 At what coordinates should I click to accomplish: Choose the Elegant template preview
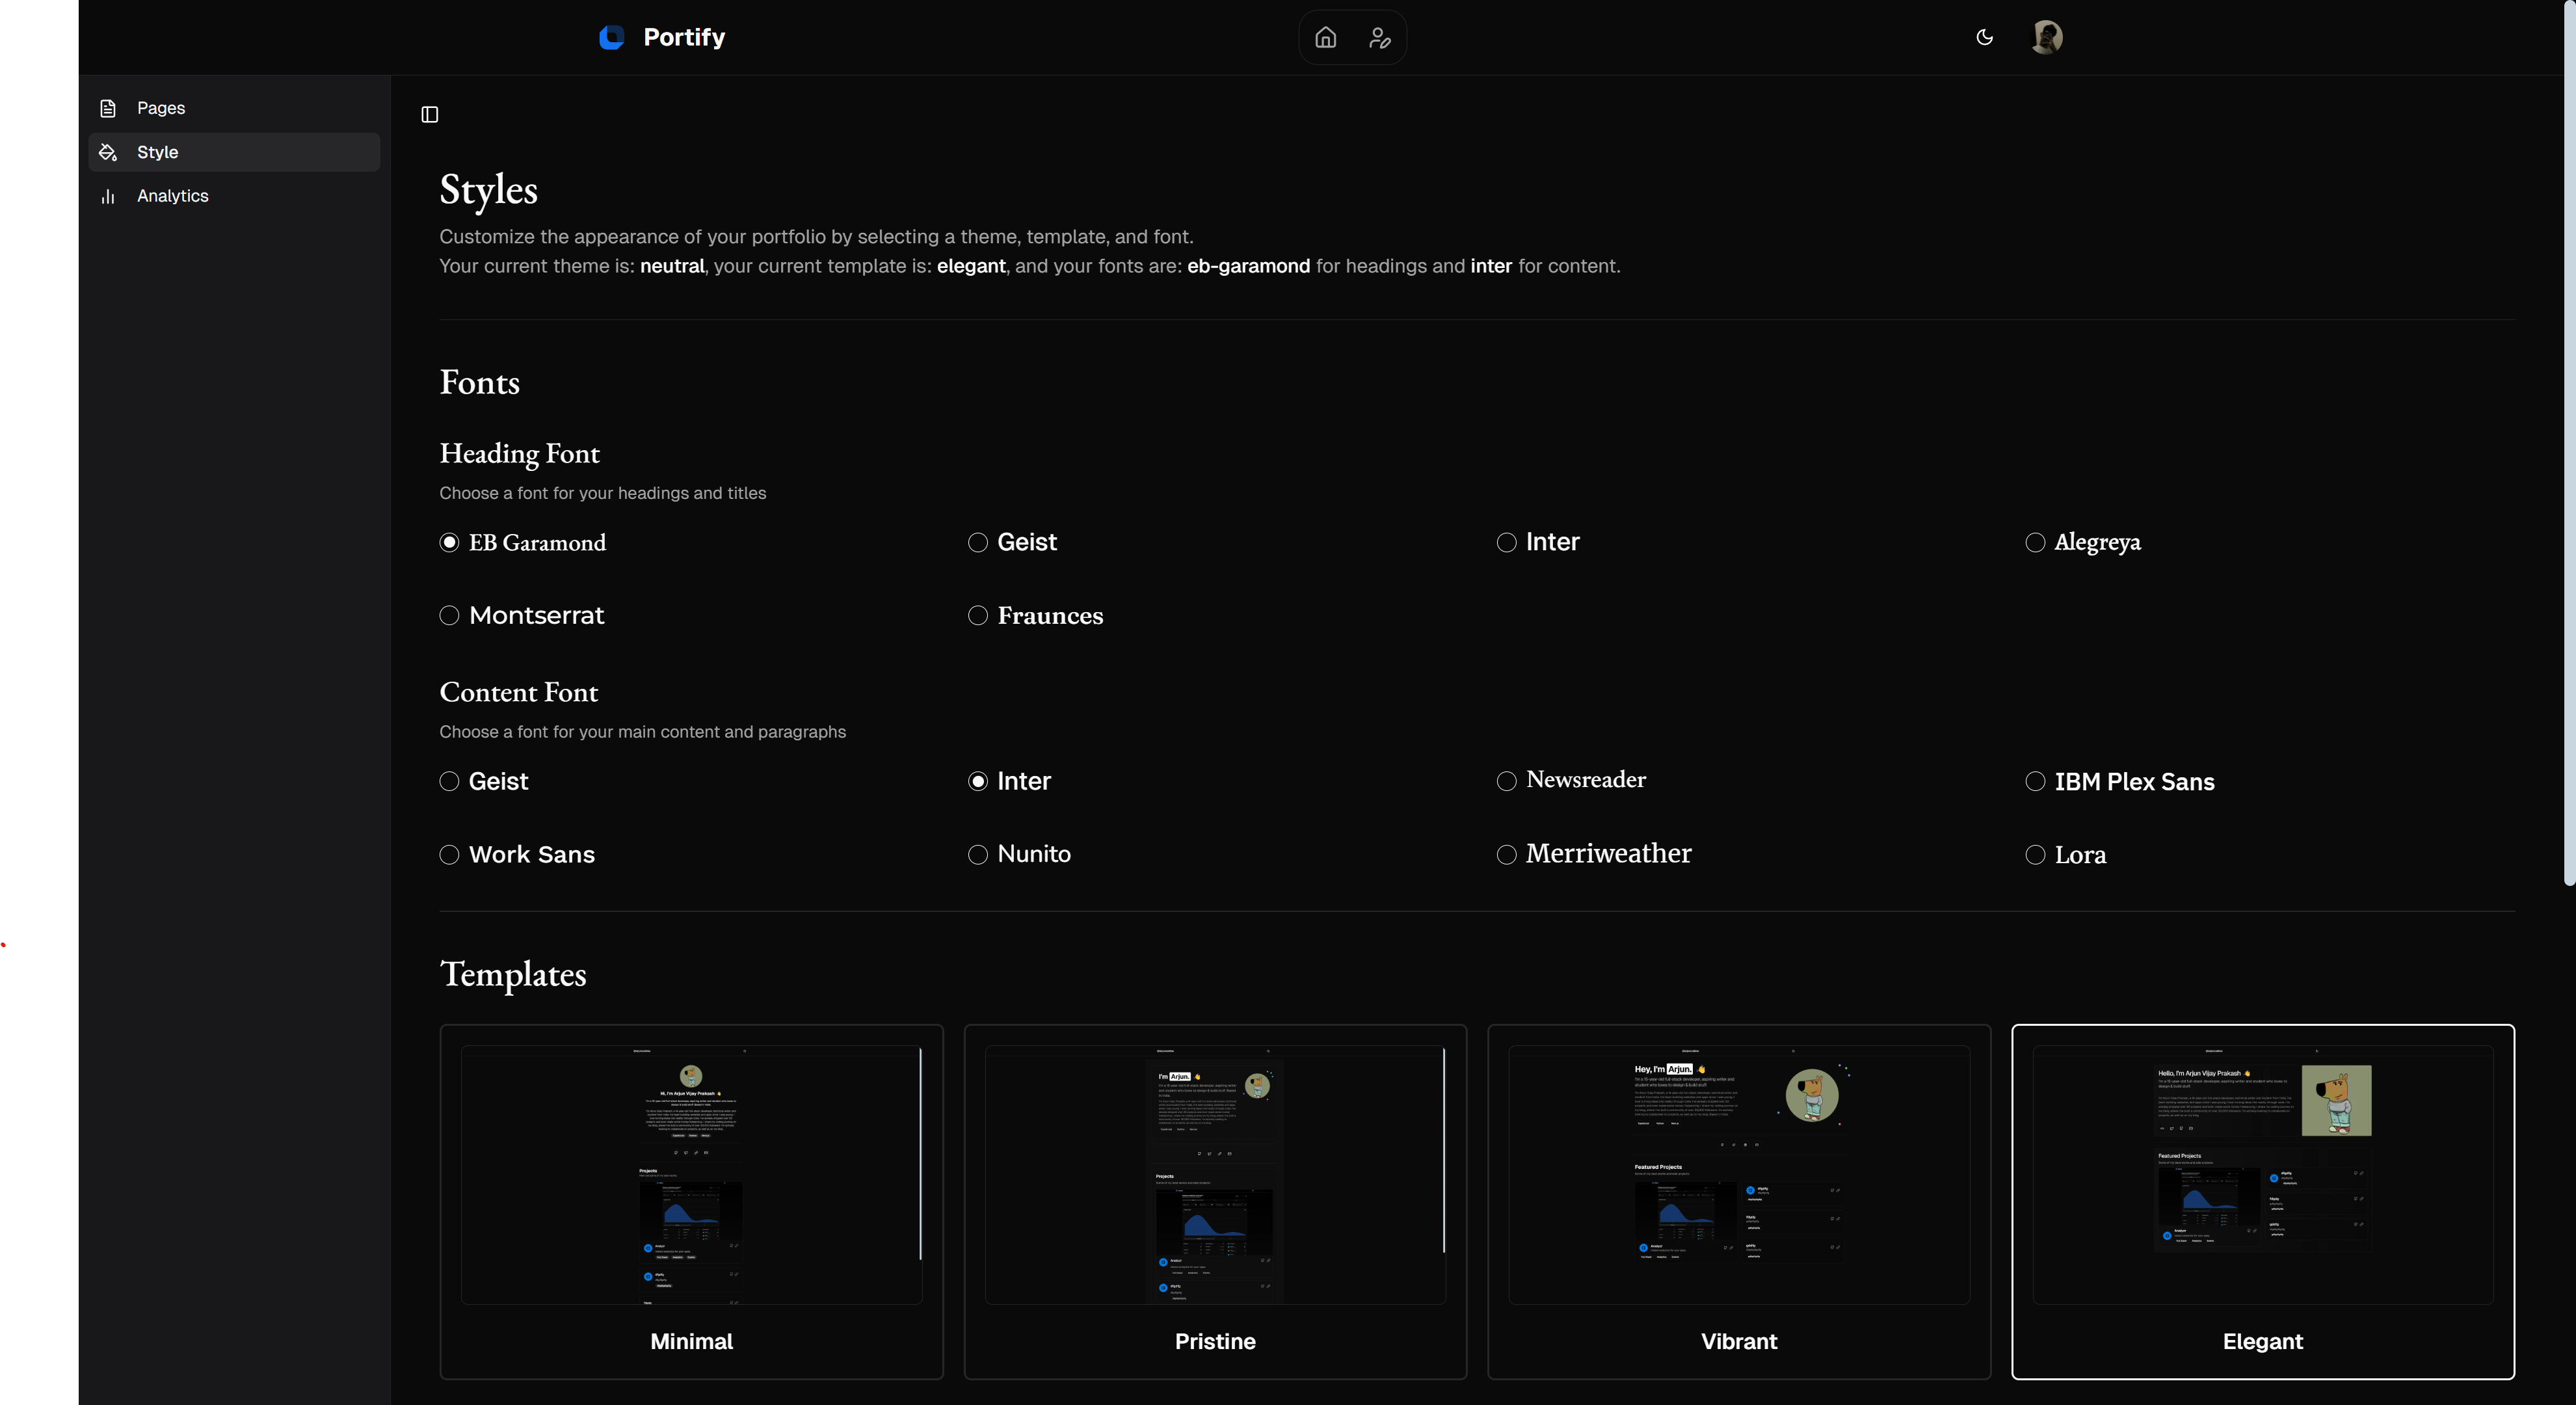pyautogui.click(x=2263, y=1174)
